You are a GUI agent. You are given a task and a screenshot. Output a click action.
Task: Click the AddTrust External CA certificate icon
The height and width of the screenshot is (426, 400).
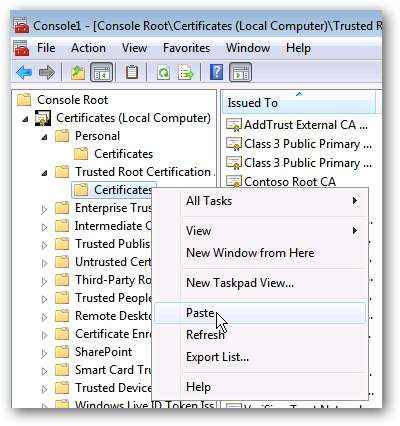[233, 125]
